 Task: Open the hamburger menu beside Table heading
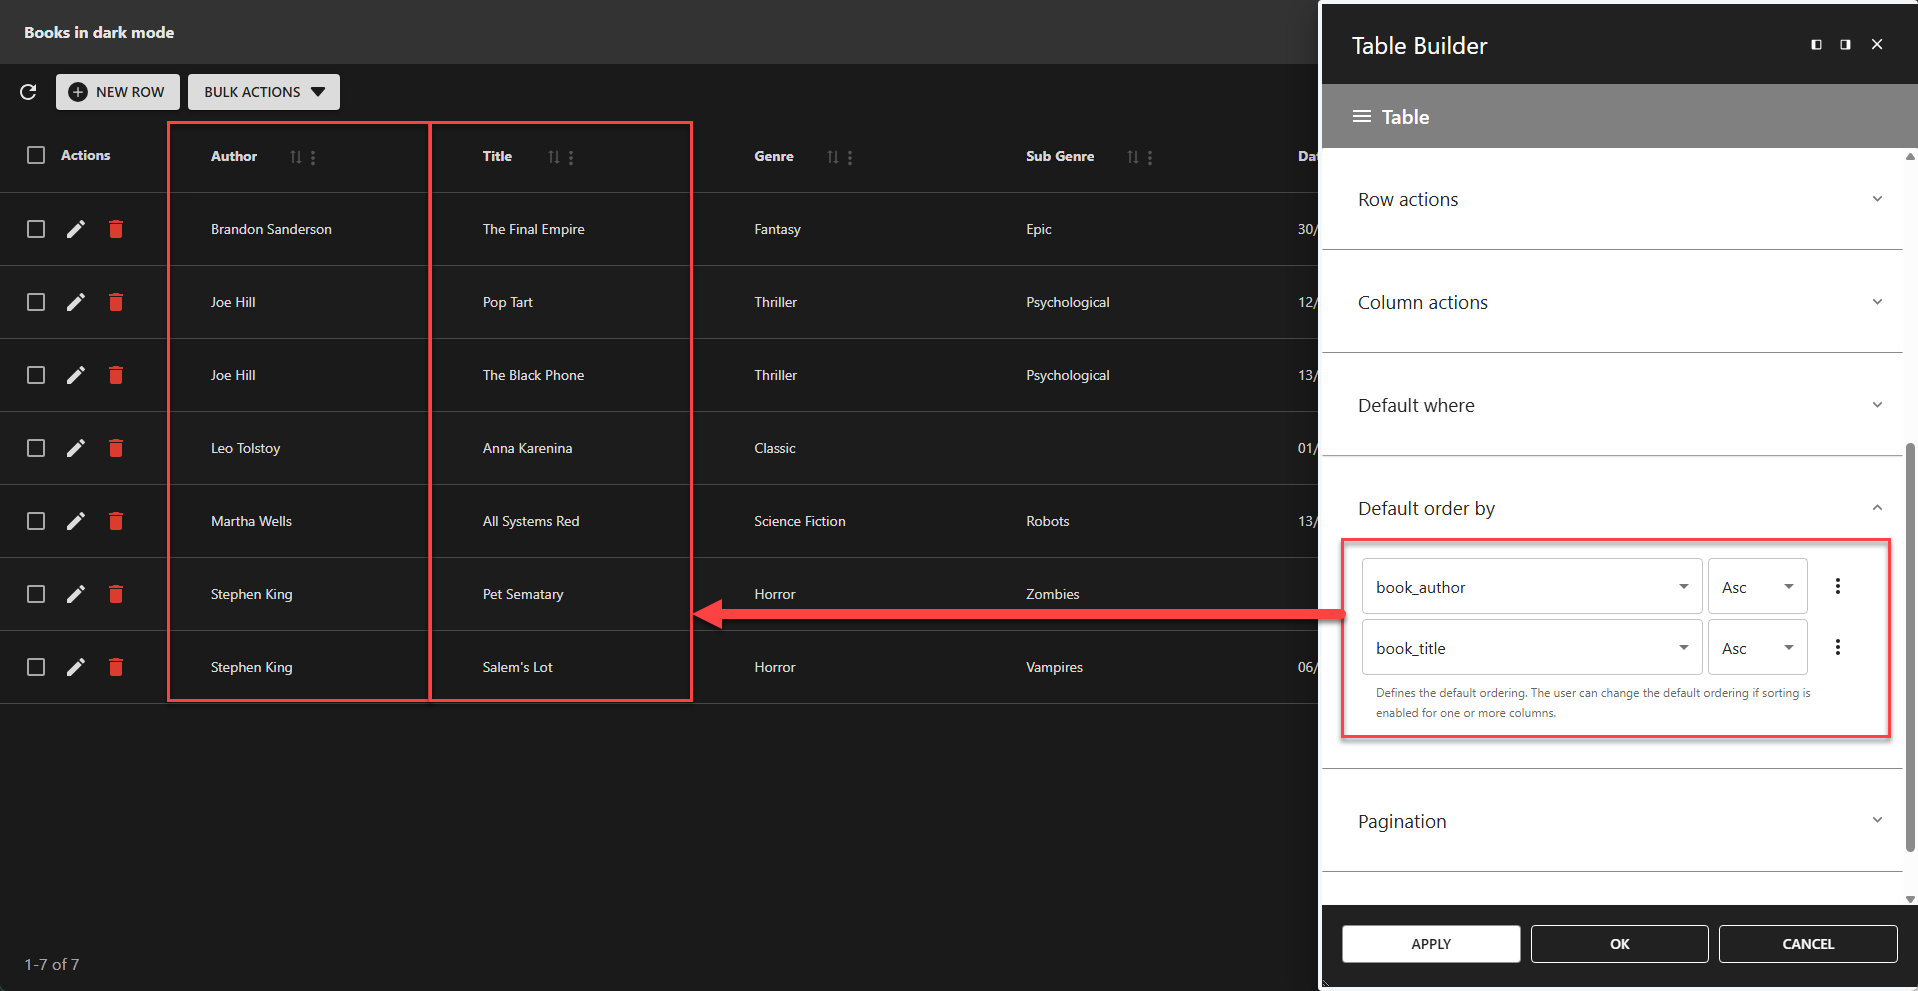[x=1362, y=116]
